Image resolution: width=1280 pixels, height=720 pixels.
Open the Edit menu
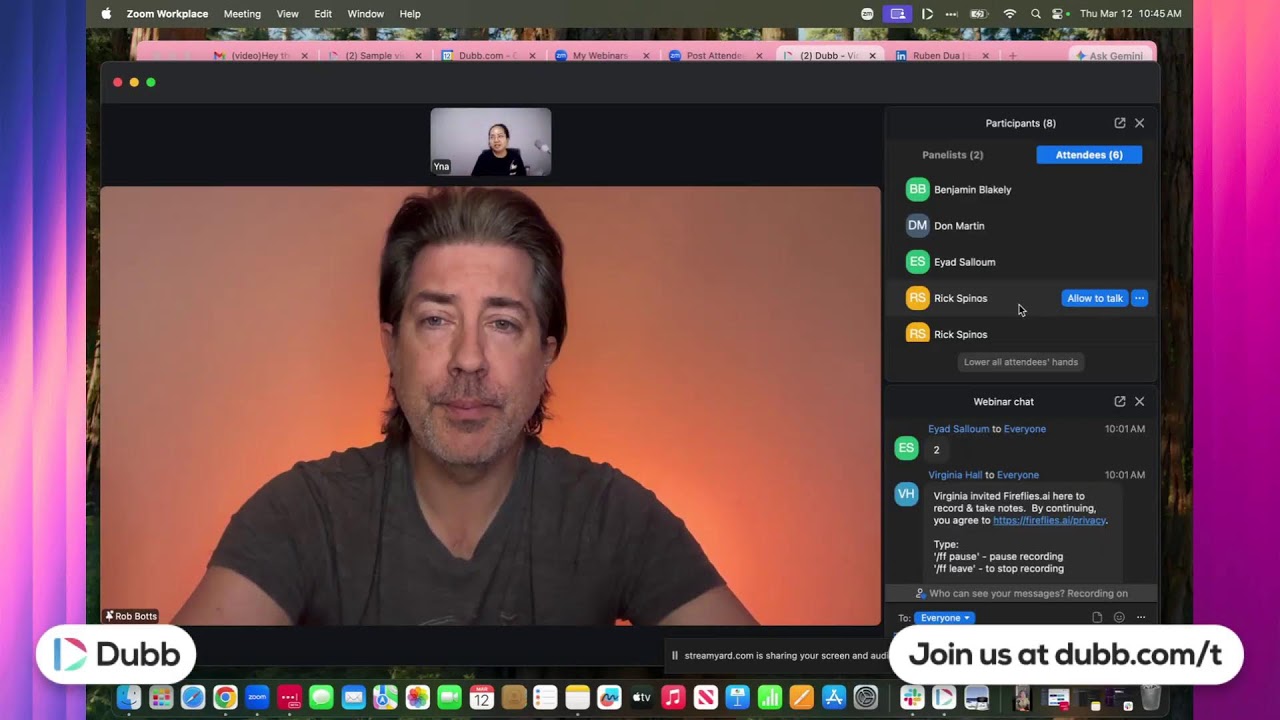[323, 14]
